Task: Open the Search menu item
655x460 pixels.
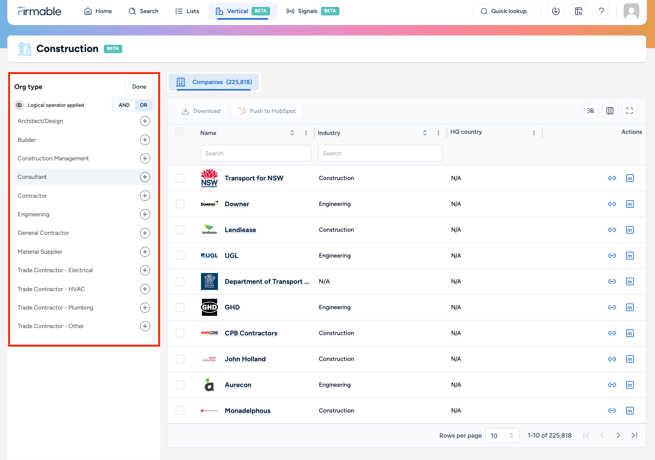Action: coord(143,11)
